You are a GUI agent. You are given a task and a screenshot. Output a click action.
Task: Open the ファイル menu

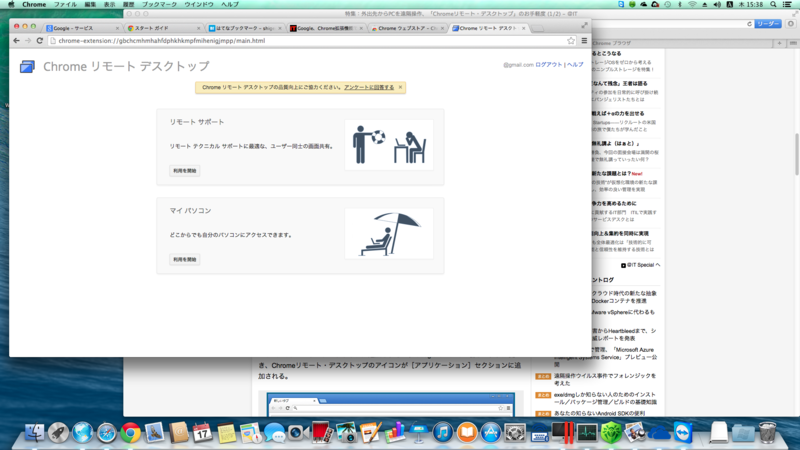[65, 4]
